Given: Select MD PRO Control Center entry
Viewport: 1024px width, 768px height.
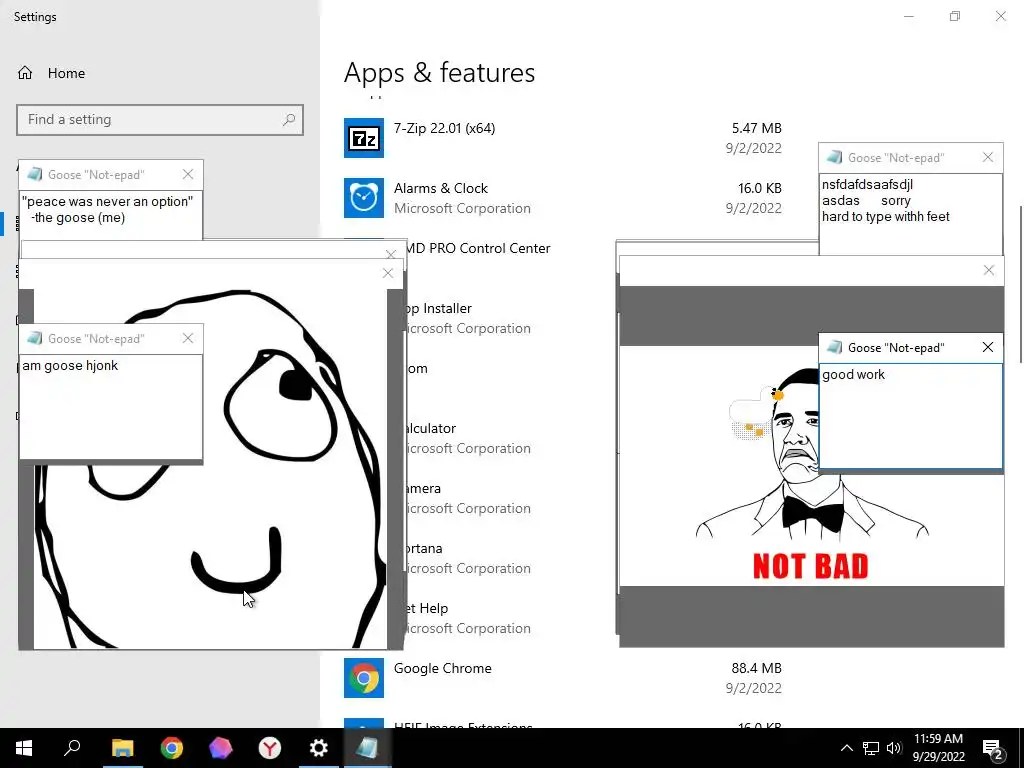Looking at the screenshot, I should pyautogui.click(x=479, y=248).
